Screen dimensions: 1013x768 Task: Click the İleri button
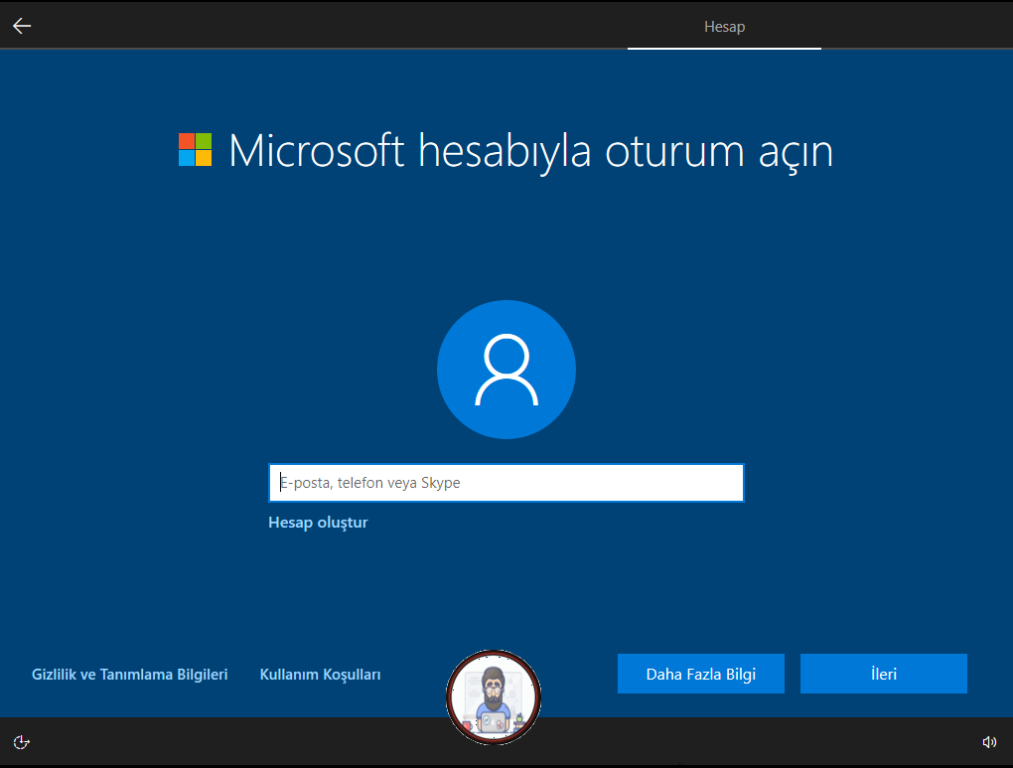pos(883,674)
